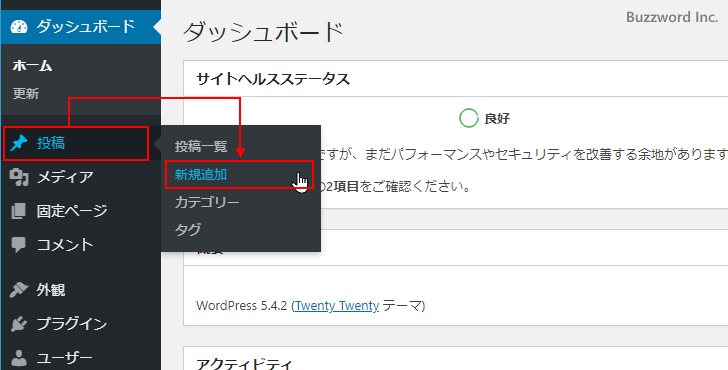Click the paintbrush icon beside 外観
This screenshot has width=728, height=370.
(x=19, y=290)
